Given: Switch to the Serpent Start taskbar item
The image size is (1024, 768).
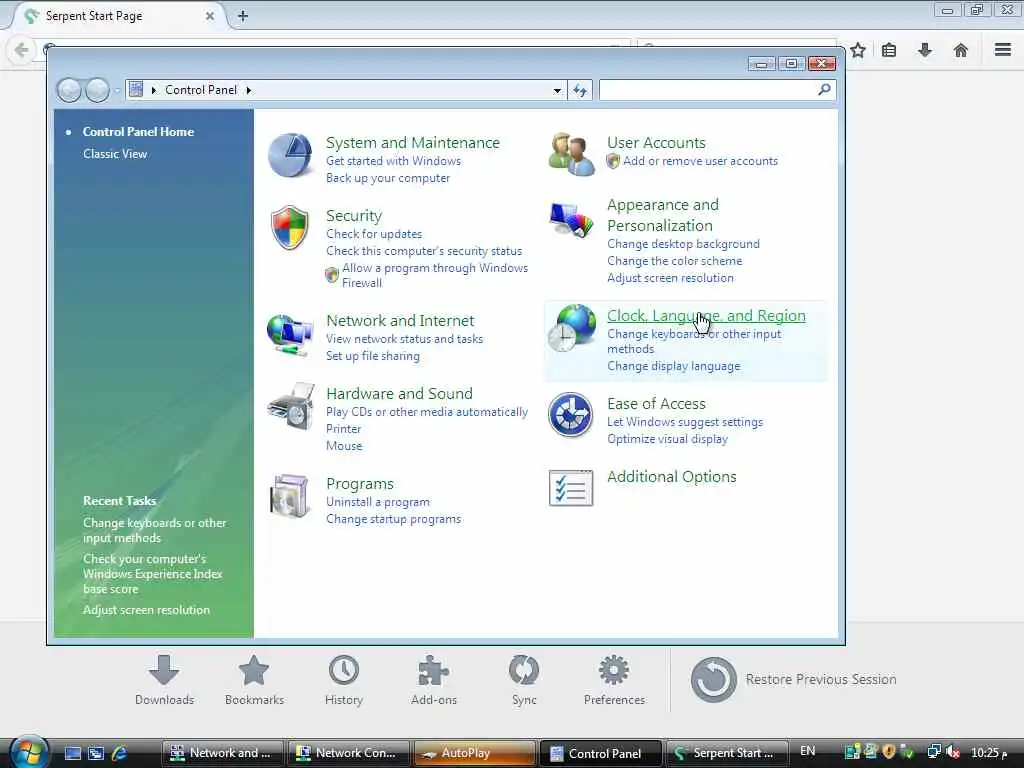Looking at the screenshot, I should click(x=727, y=753).
